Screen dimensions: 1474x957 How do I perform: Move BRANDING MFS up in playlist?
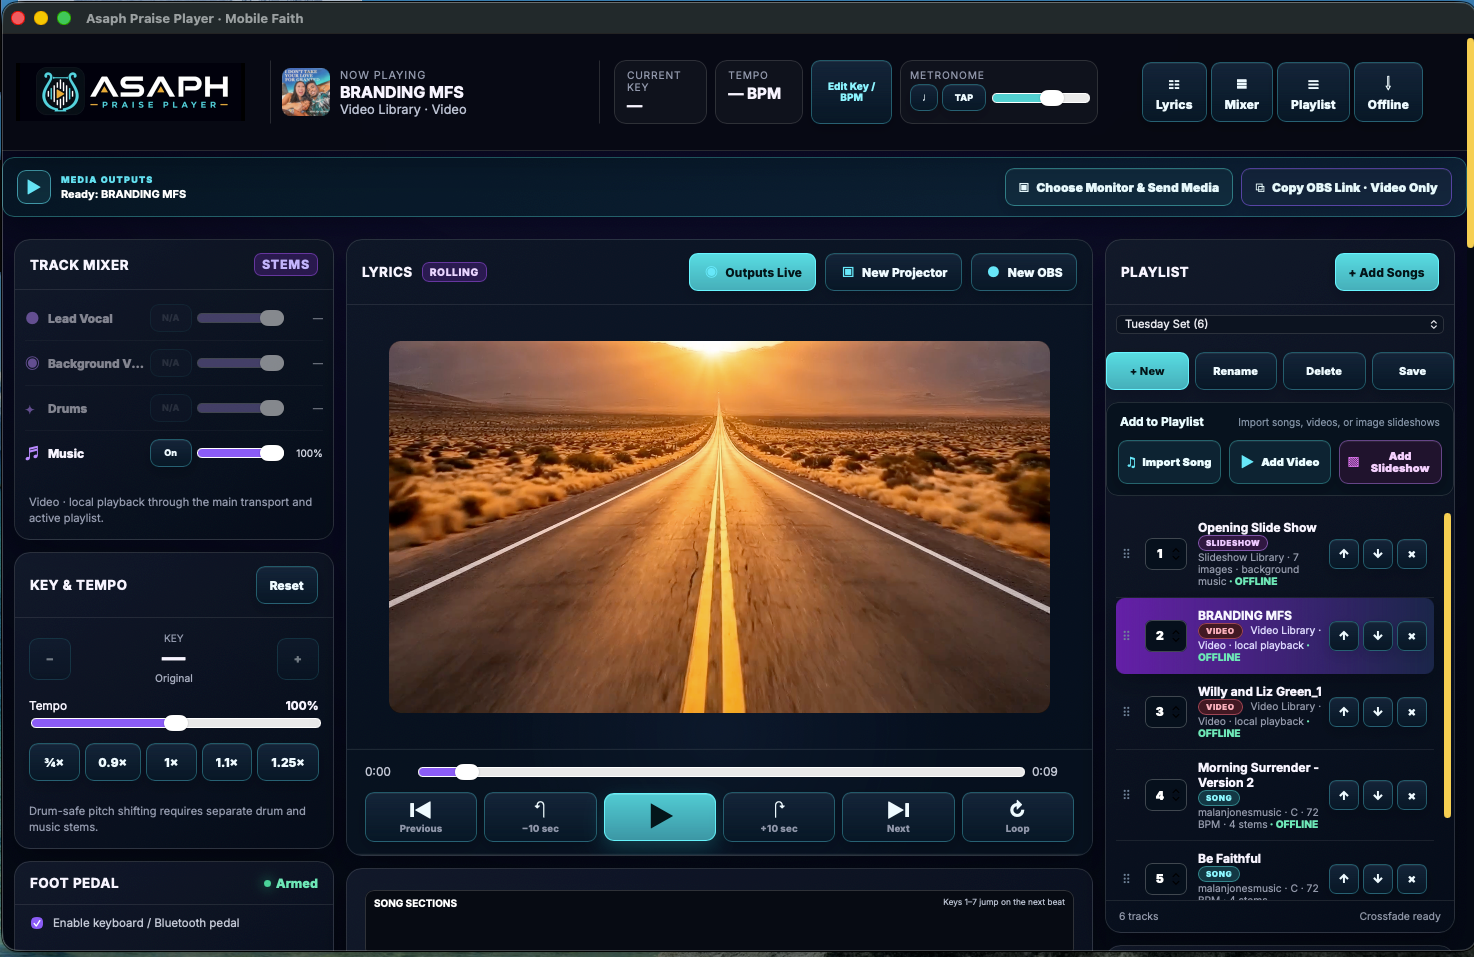(x=1344, y=636)
